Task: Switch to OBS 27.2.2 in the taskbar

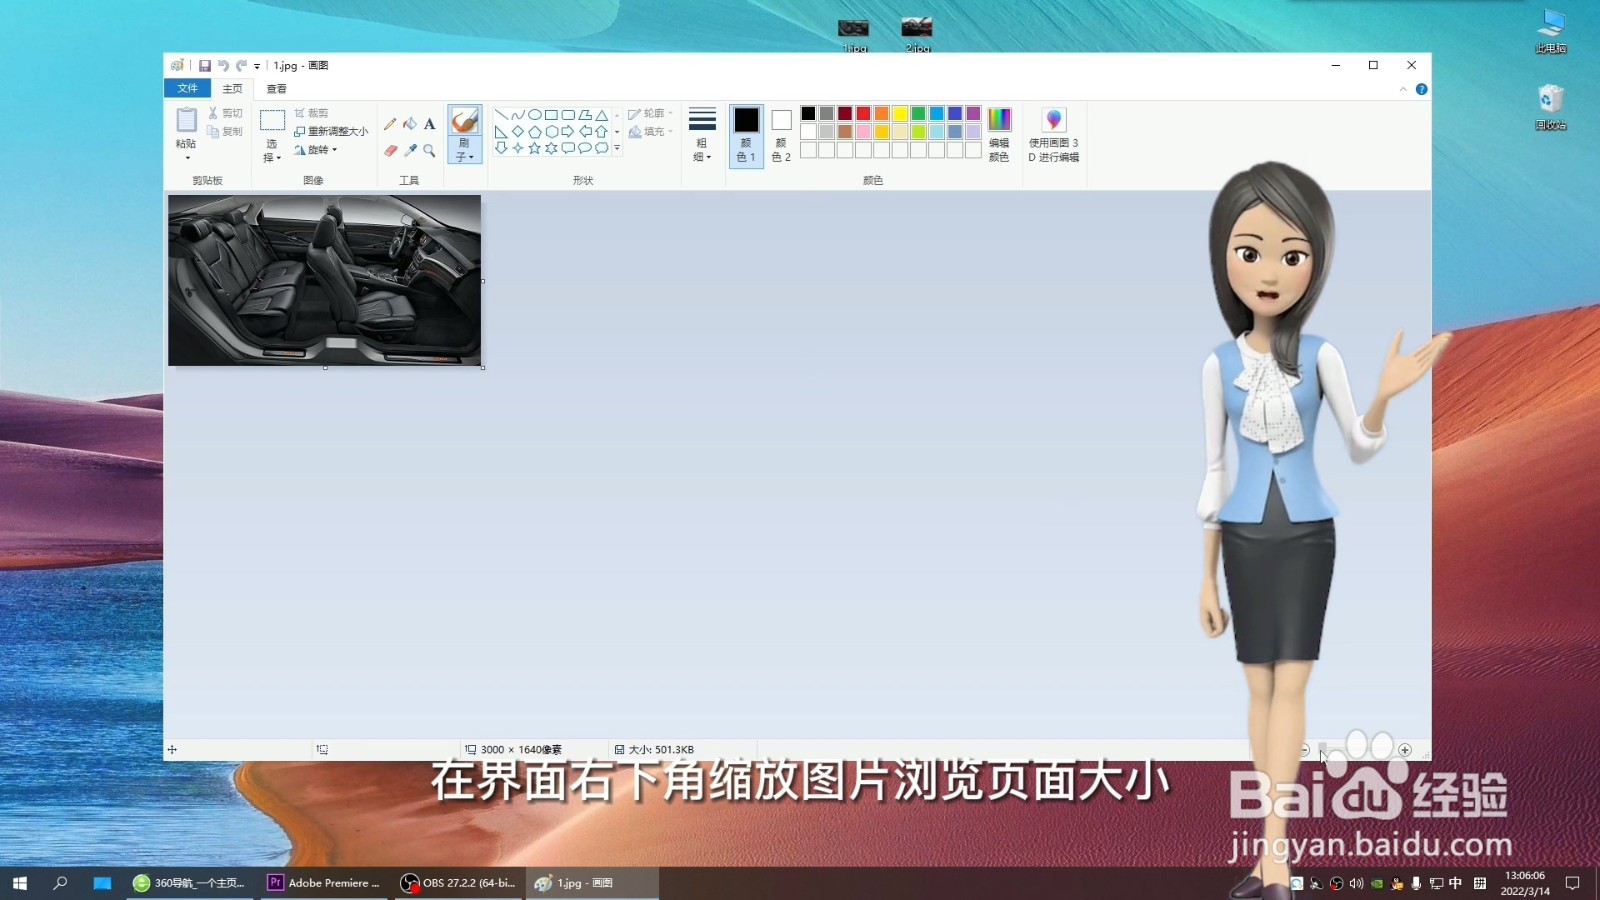Action: [x=459, y=883]
